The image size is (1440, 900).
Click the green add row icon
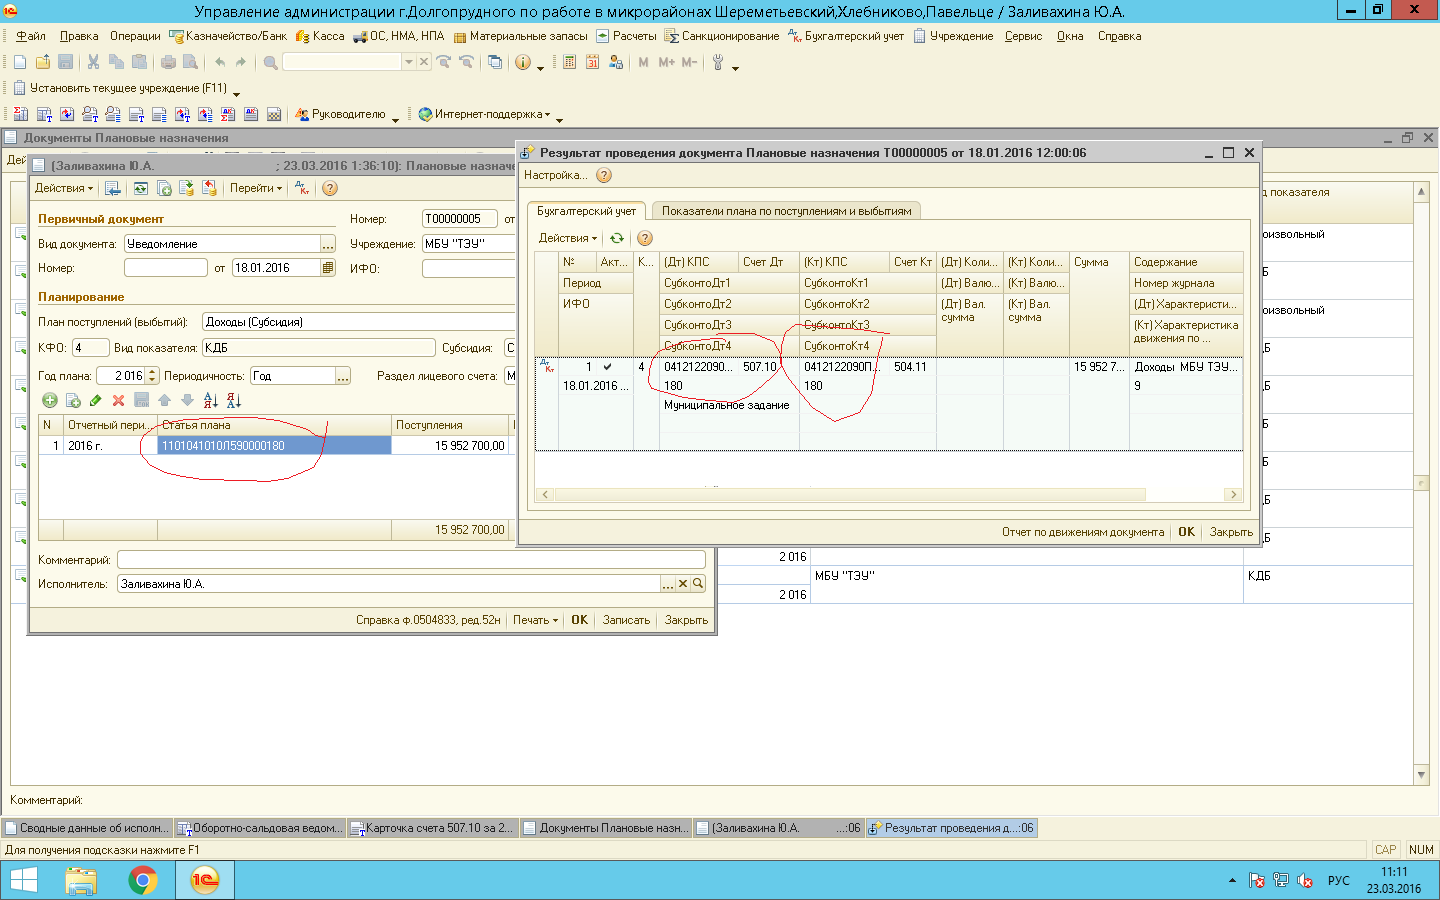pos(49,400)
